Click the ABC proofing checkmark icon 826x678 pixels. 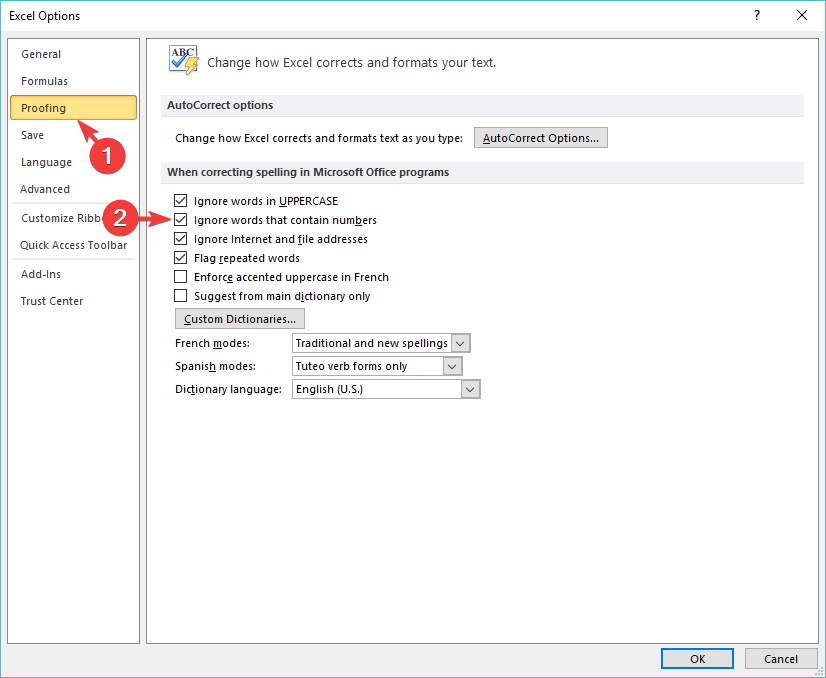pos(183,60)
